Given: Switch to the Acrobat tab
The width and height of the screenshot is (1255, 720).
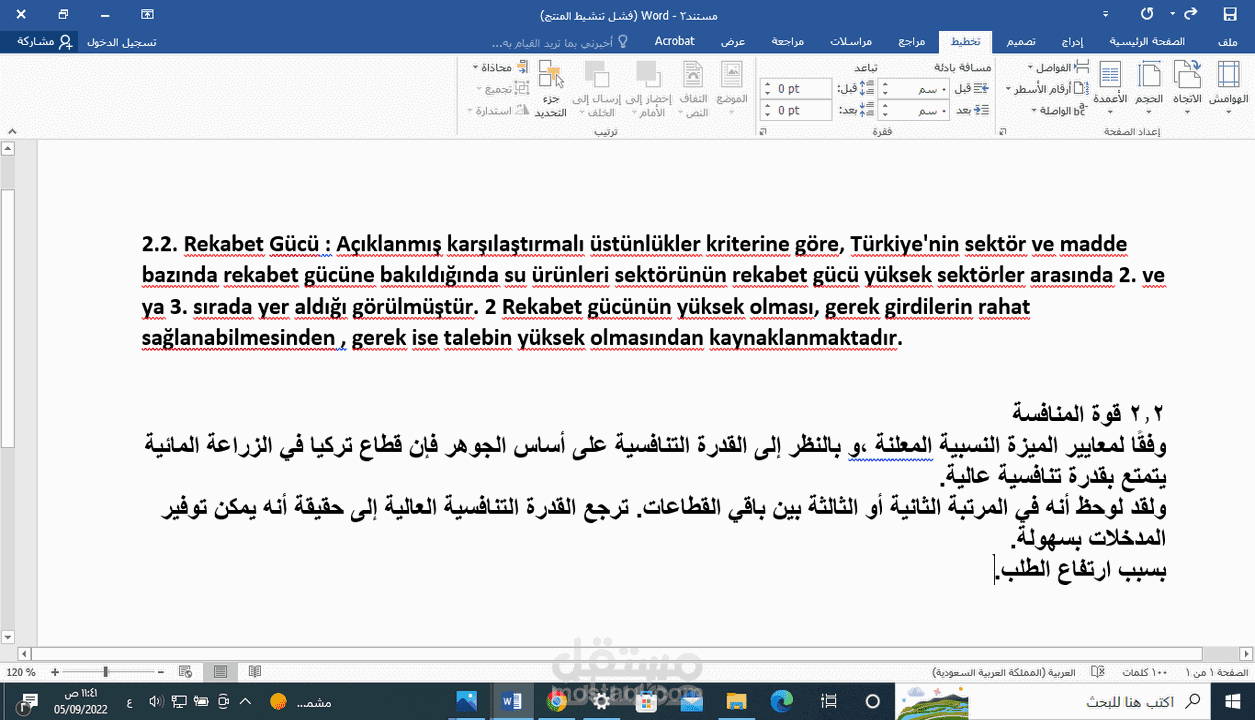Looking at the screenshot, I should 675,42.
